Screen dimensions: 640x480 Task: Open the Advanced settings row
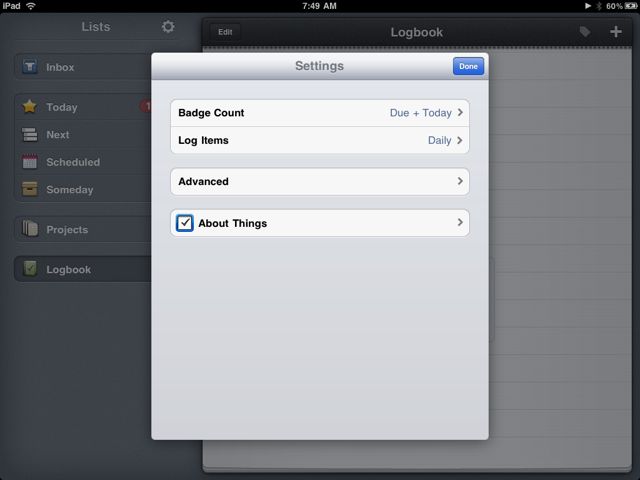click(x=320, y=181)
